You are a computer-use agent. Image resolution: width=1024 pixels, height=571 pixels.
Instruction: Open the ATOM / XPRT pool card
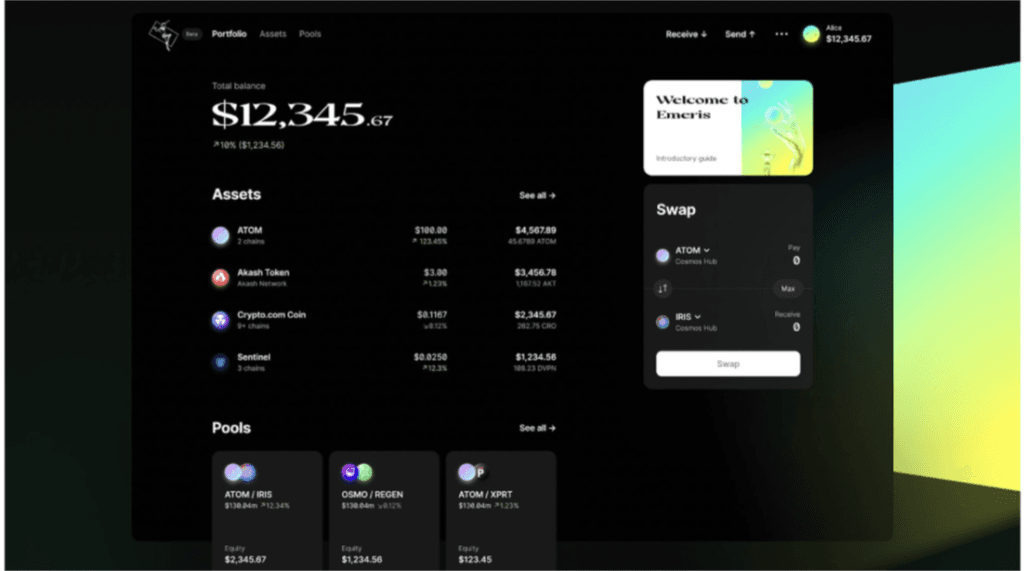pos(501,510)
